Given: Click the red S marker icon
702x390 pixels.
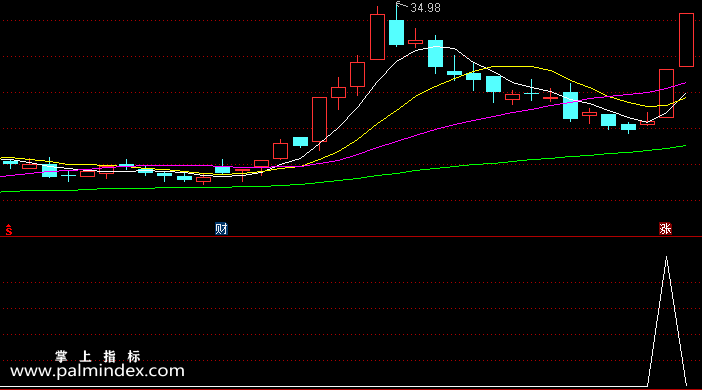Looking at the screenshot, I should point(9,230).
